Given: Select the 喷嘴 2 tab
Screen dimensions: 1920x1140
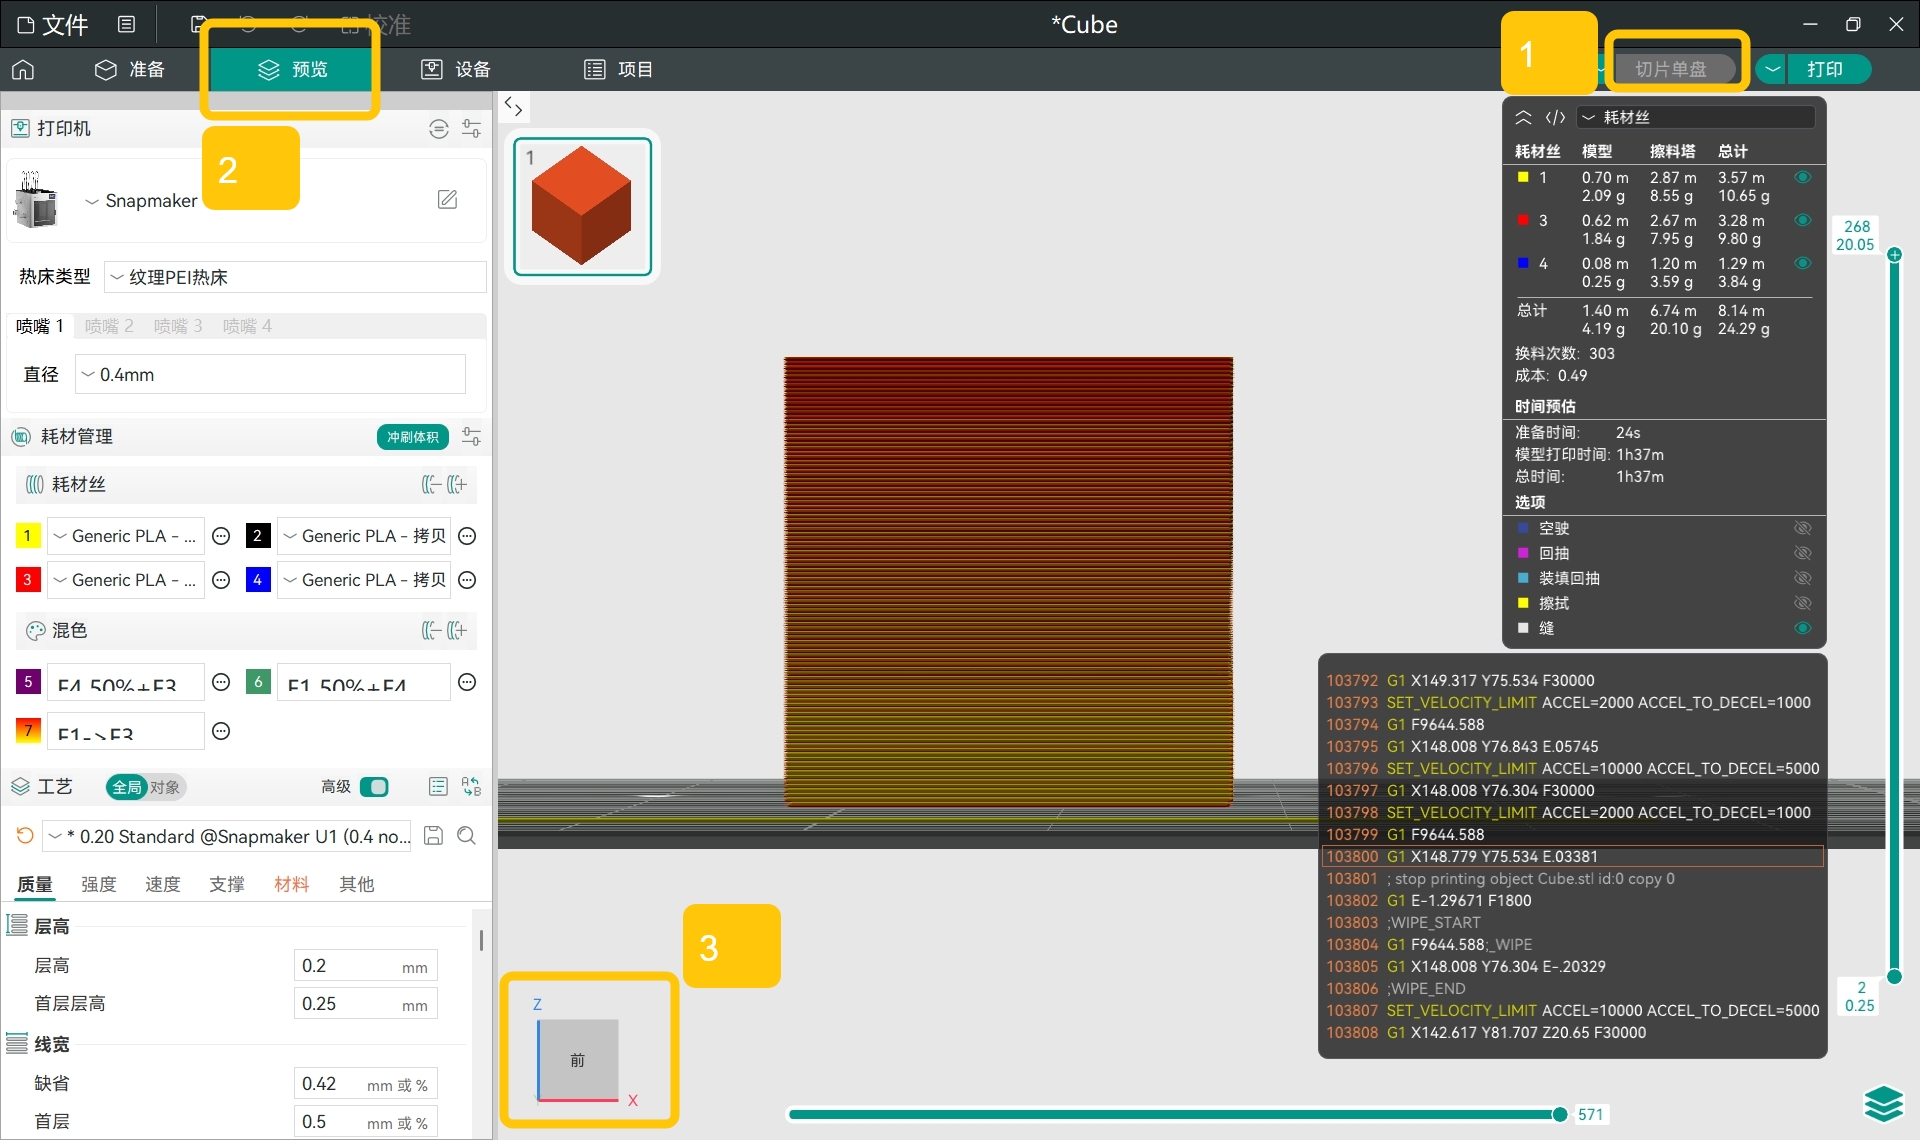Looking at the screenshot, I should click(109, 326).
